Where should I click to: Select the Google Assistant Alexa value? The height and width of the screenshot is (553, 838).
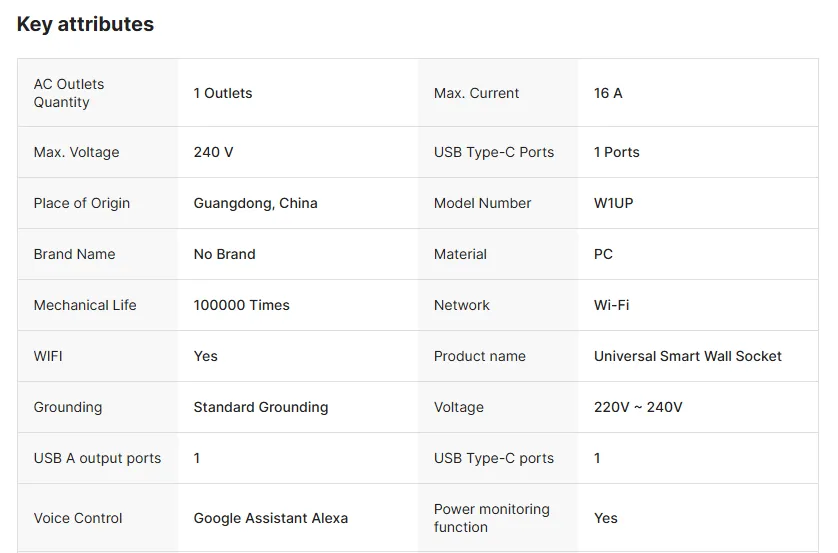coord(270,518)
